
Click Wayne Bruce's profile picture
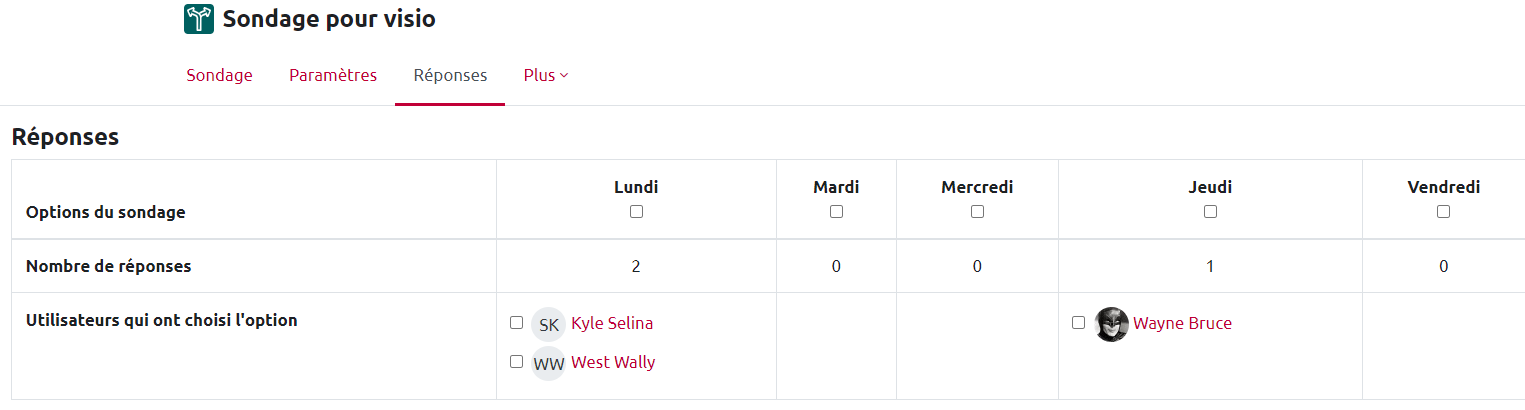1111,324
